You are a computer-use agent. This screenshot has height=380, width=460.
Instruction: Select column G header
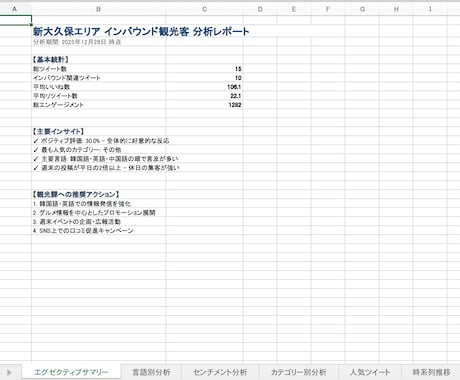[x=362, y=9]
